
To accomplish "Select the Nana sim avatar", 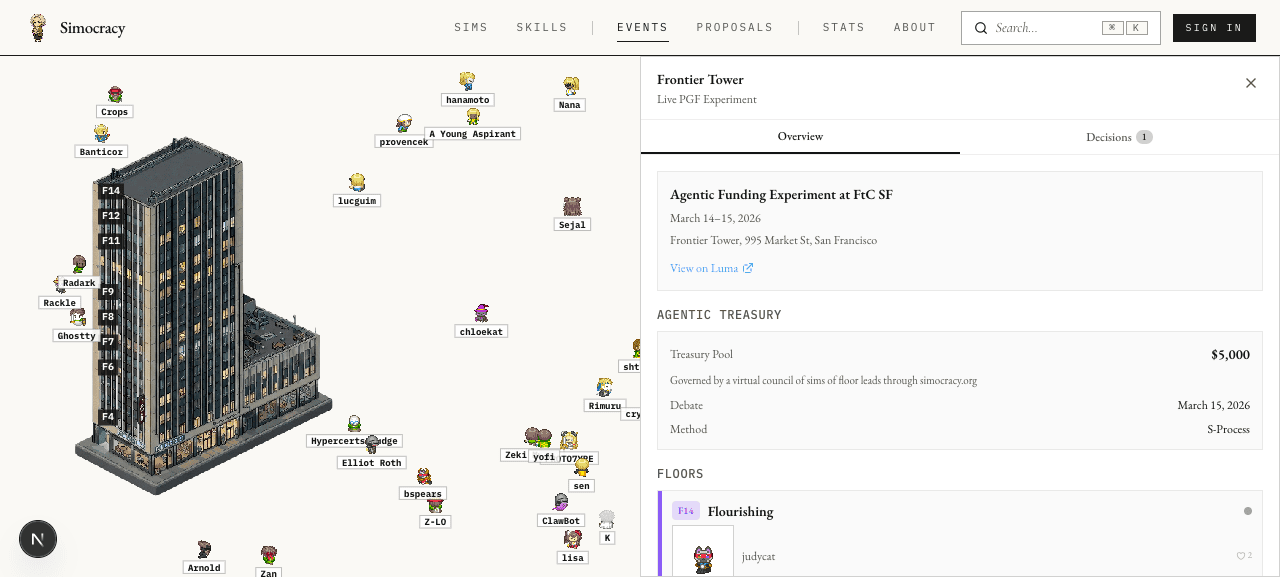I will coord(570,87).
